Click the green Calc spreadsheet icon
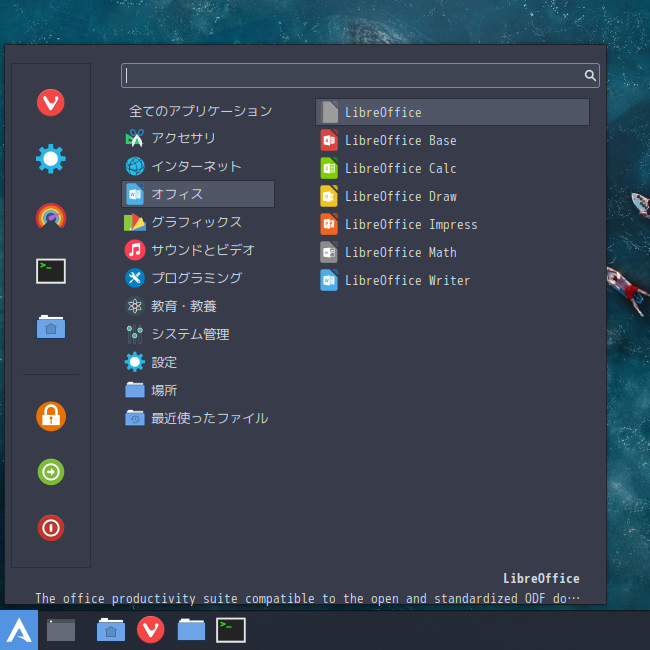The height and width of the screenshot is (650, 650). (x=329, y=168)
